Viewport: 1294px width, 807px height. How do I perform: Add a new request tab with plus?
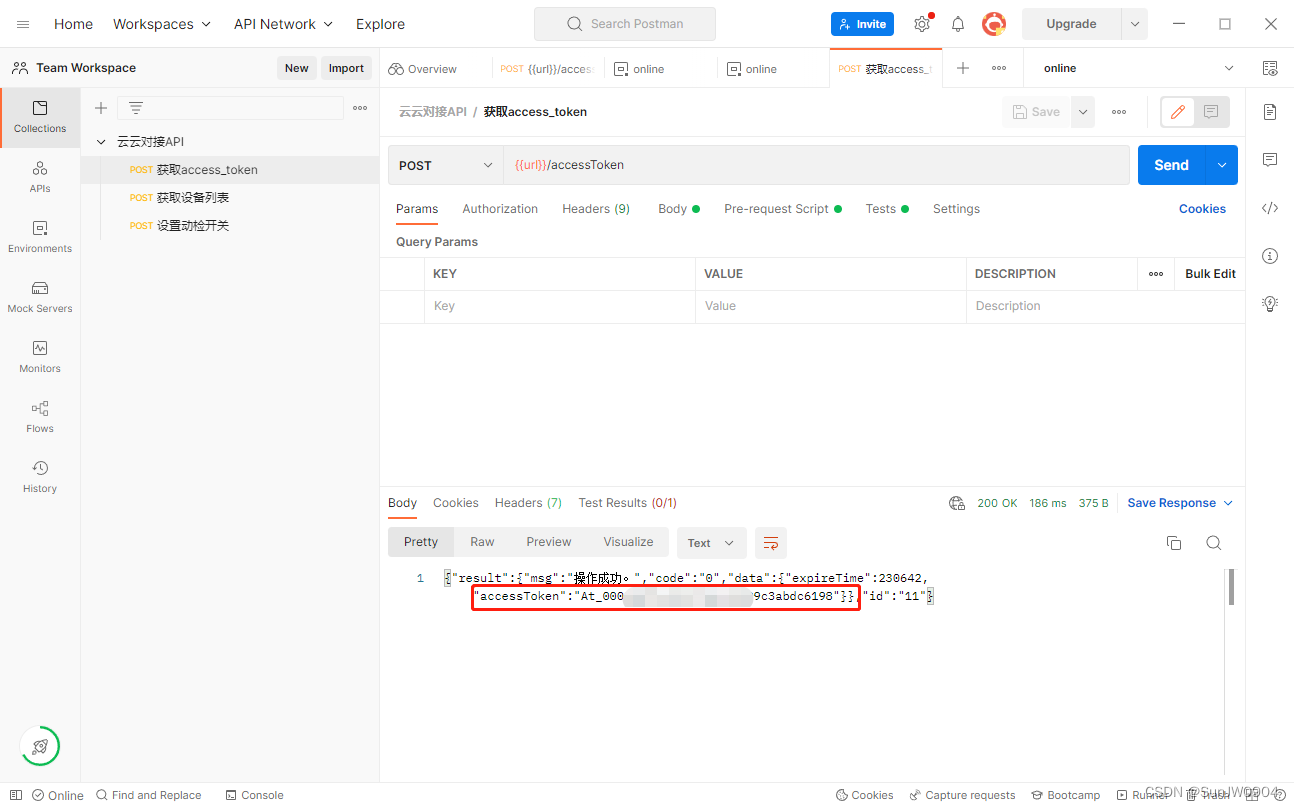(963, 68)
